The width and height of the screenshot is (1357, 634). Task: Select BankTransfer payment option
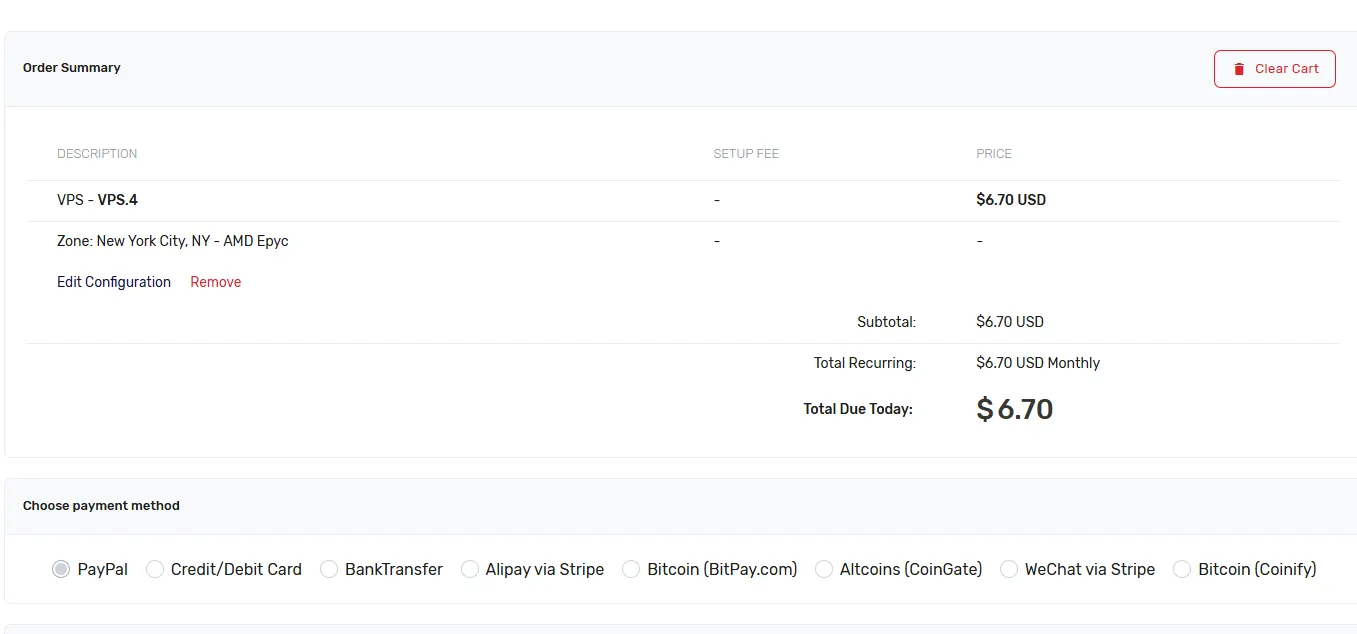(x=329, y=569)
